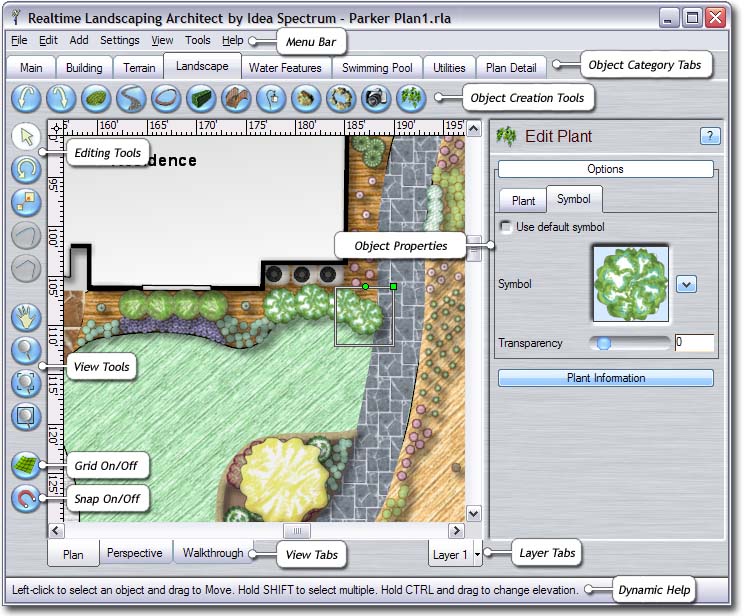Select the Symbol properties tab
The image size is (745, 616).
pos(574,199)
